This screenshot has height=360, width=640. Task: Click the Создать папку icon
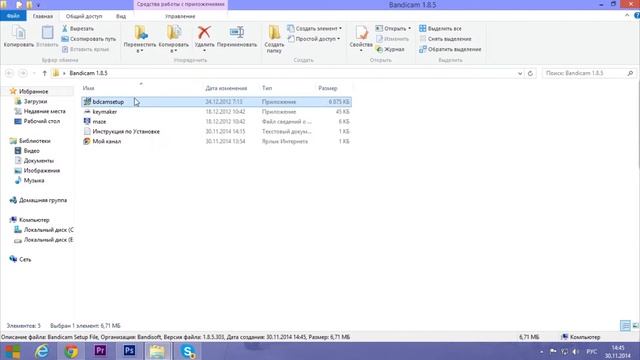click(274, 33)
